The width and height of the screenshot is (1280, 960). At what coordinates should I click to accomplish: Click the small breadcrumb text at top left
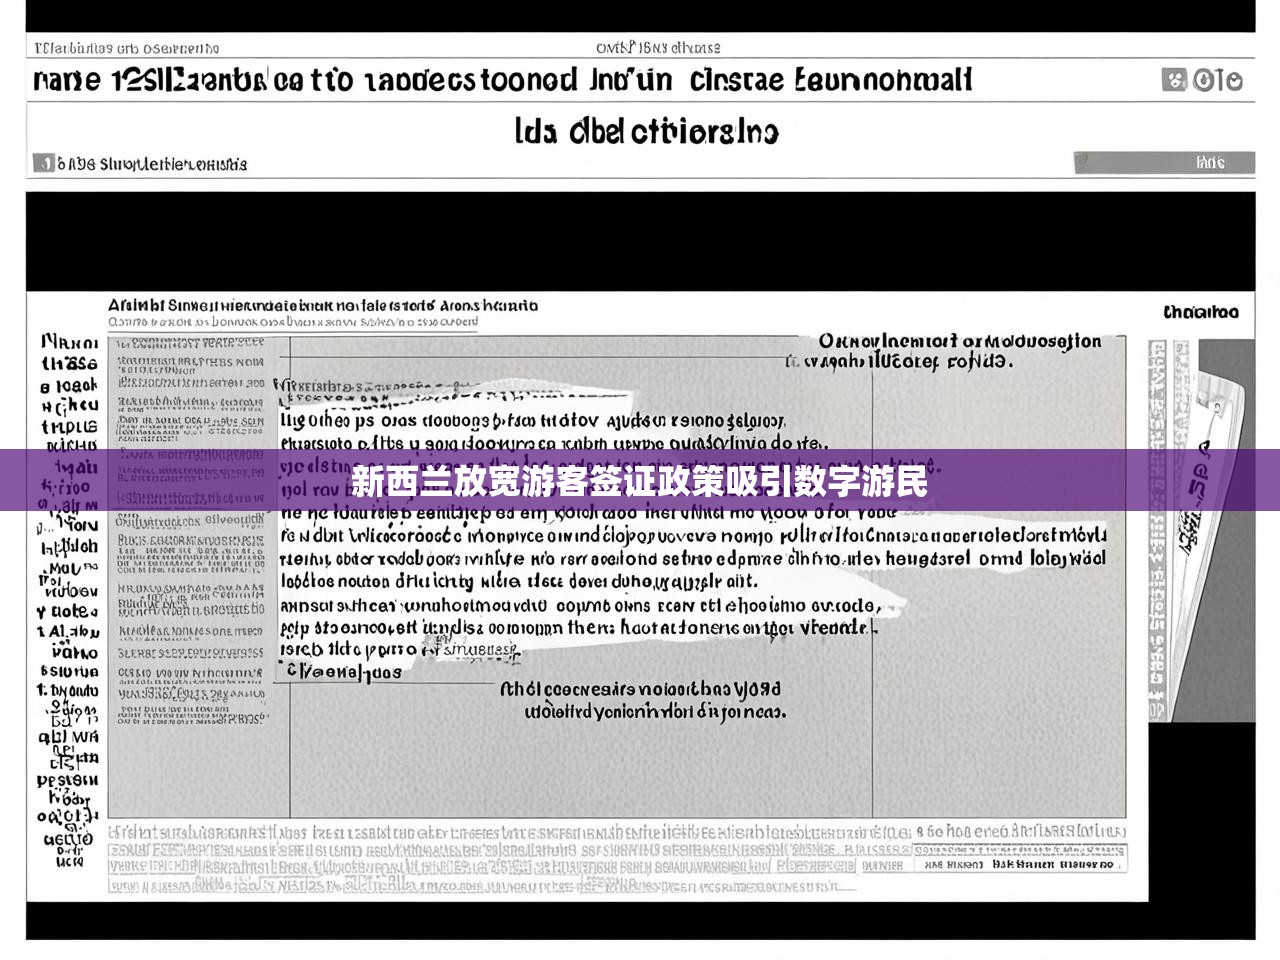click(126, 48)
